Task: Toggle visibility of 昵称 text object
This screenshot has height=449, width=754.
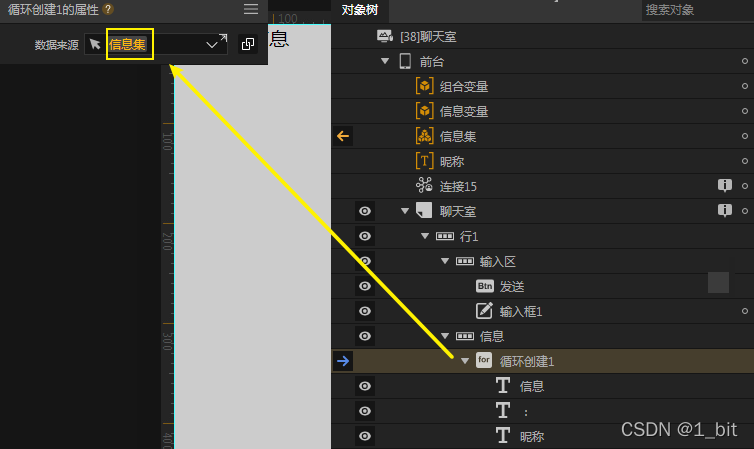Action: tap(365, 436)
